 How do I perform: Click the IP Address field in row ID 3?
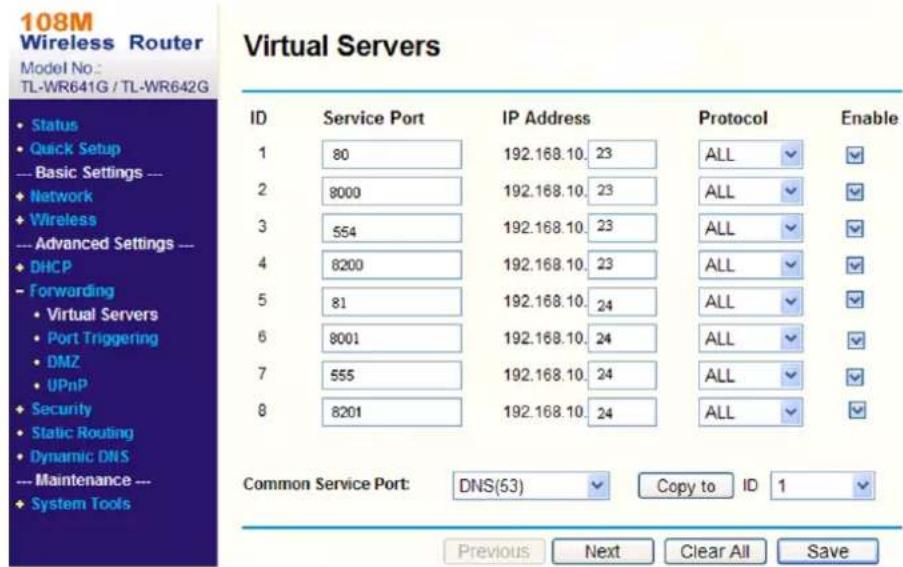click(x=622, y=228)
